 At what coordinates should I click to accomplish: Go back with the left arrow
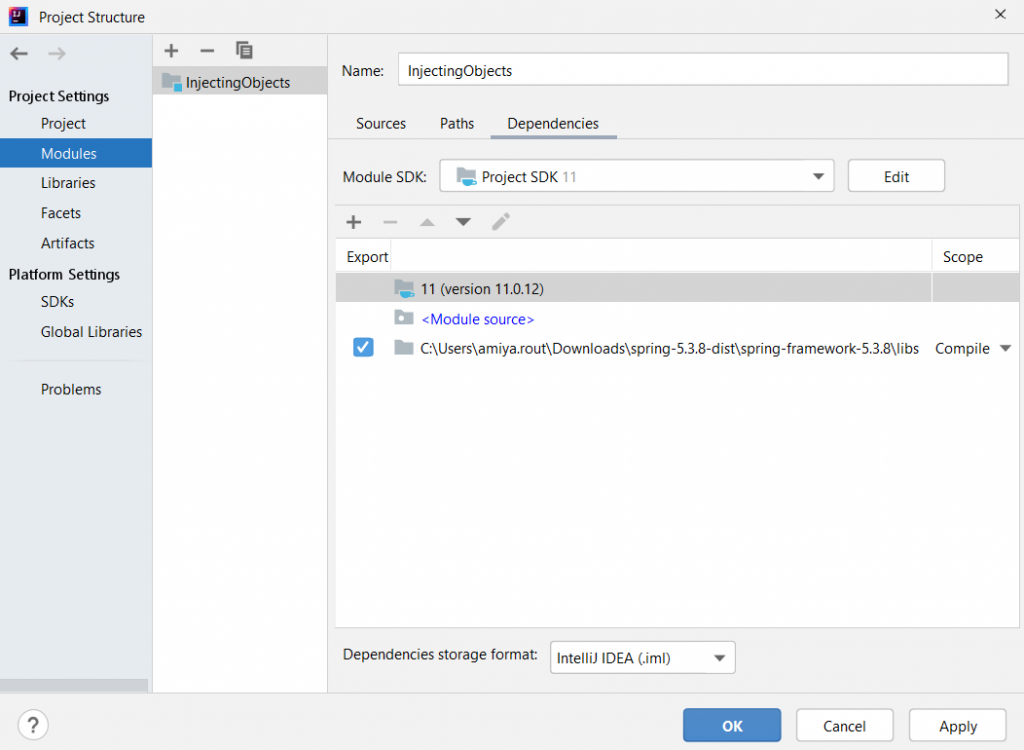point(19,54)
